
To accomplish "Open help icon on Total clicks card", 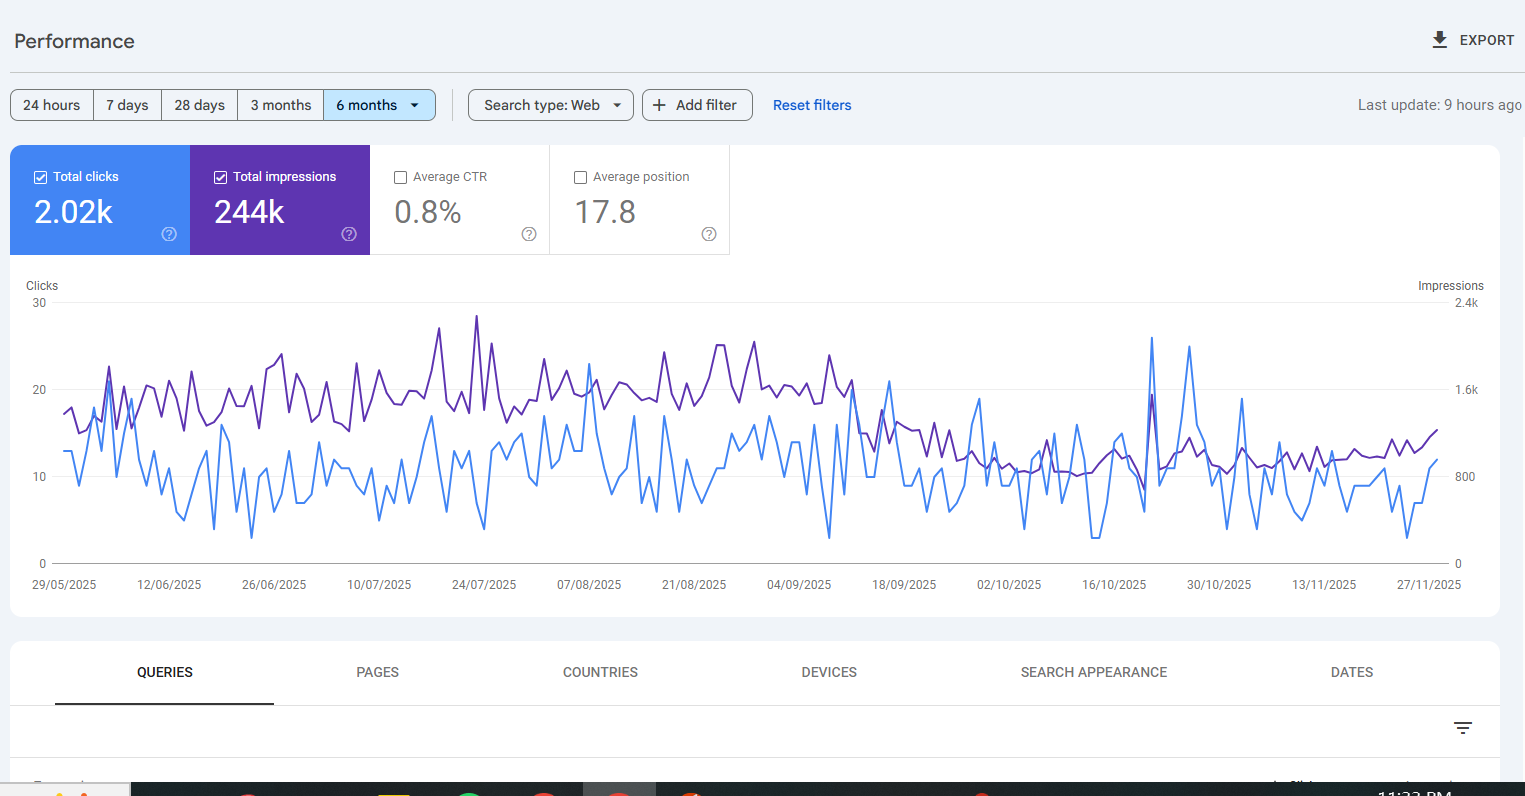I will [x=169, y=234].
